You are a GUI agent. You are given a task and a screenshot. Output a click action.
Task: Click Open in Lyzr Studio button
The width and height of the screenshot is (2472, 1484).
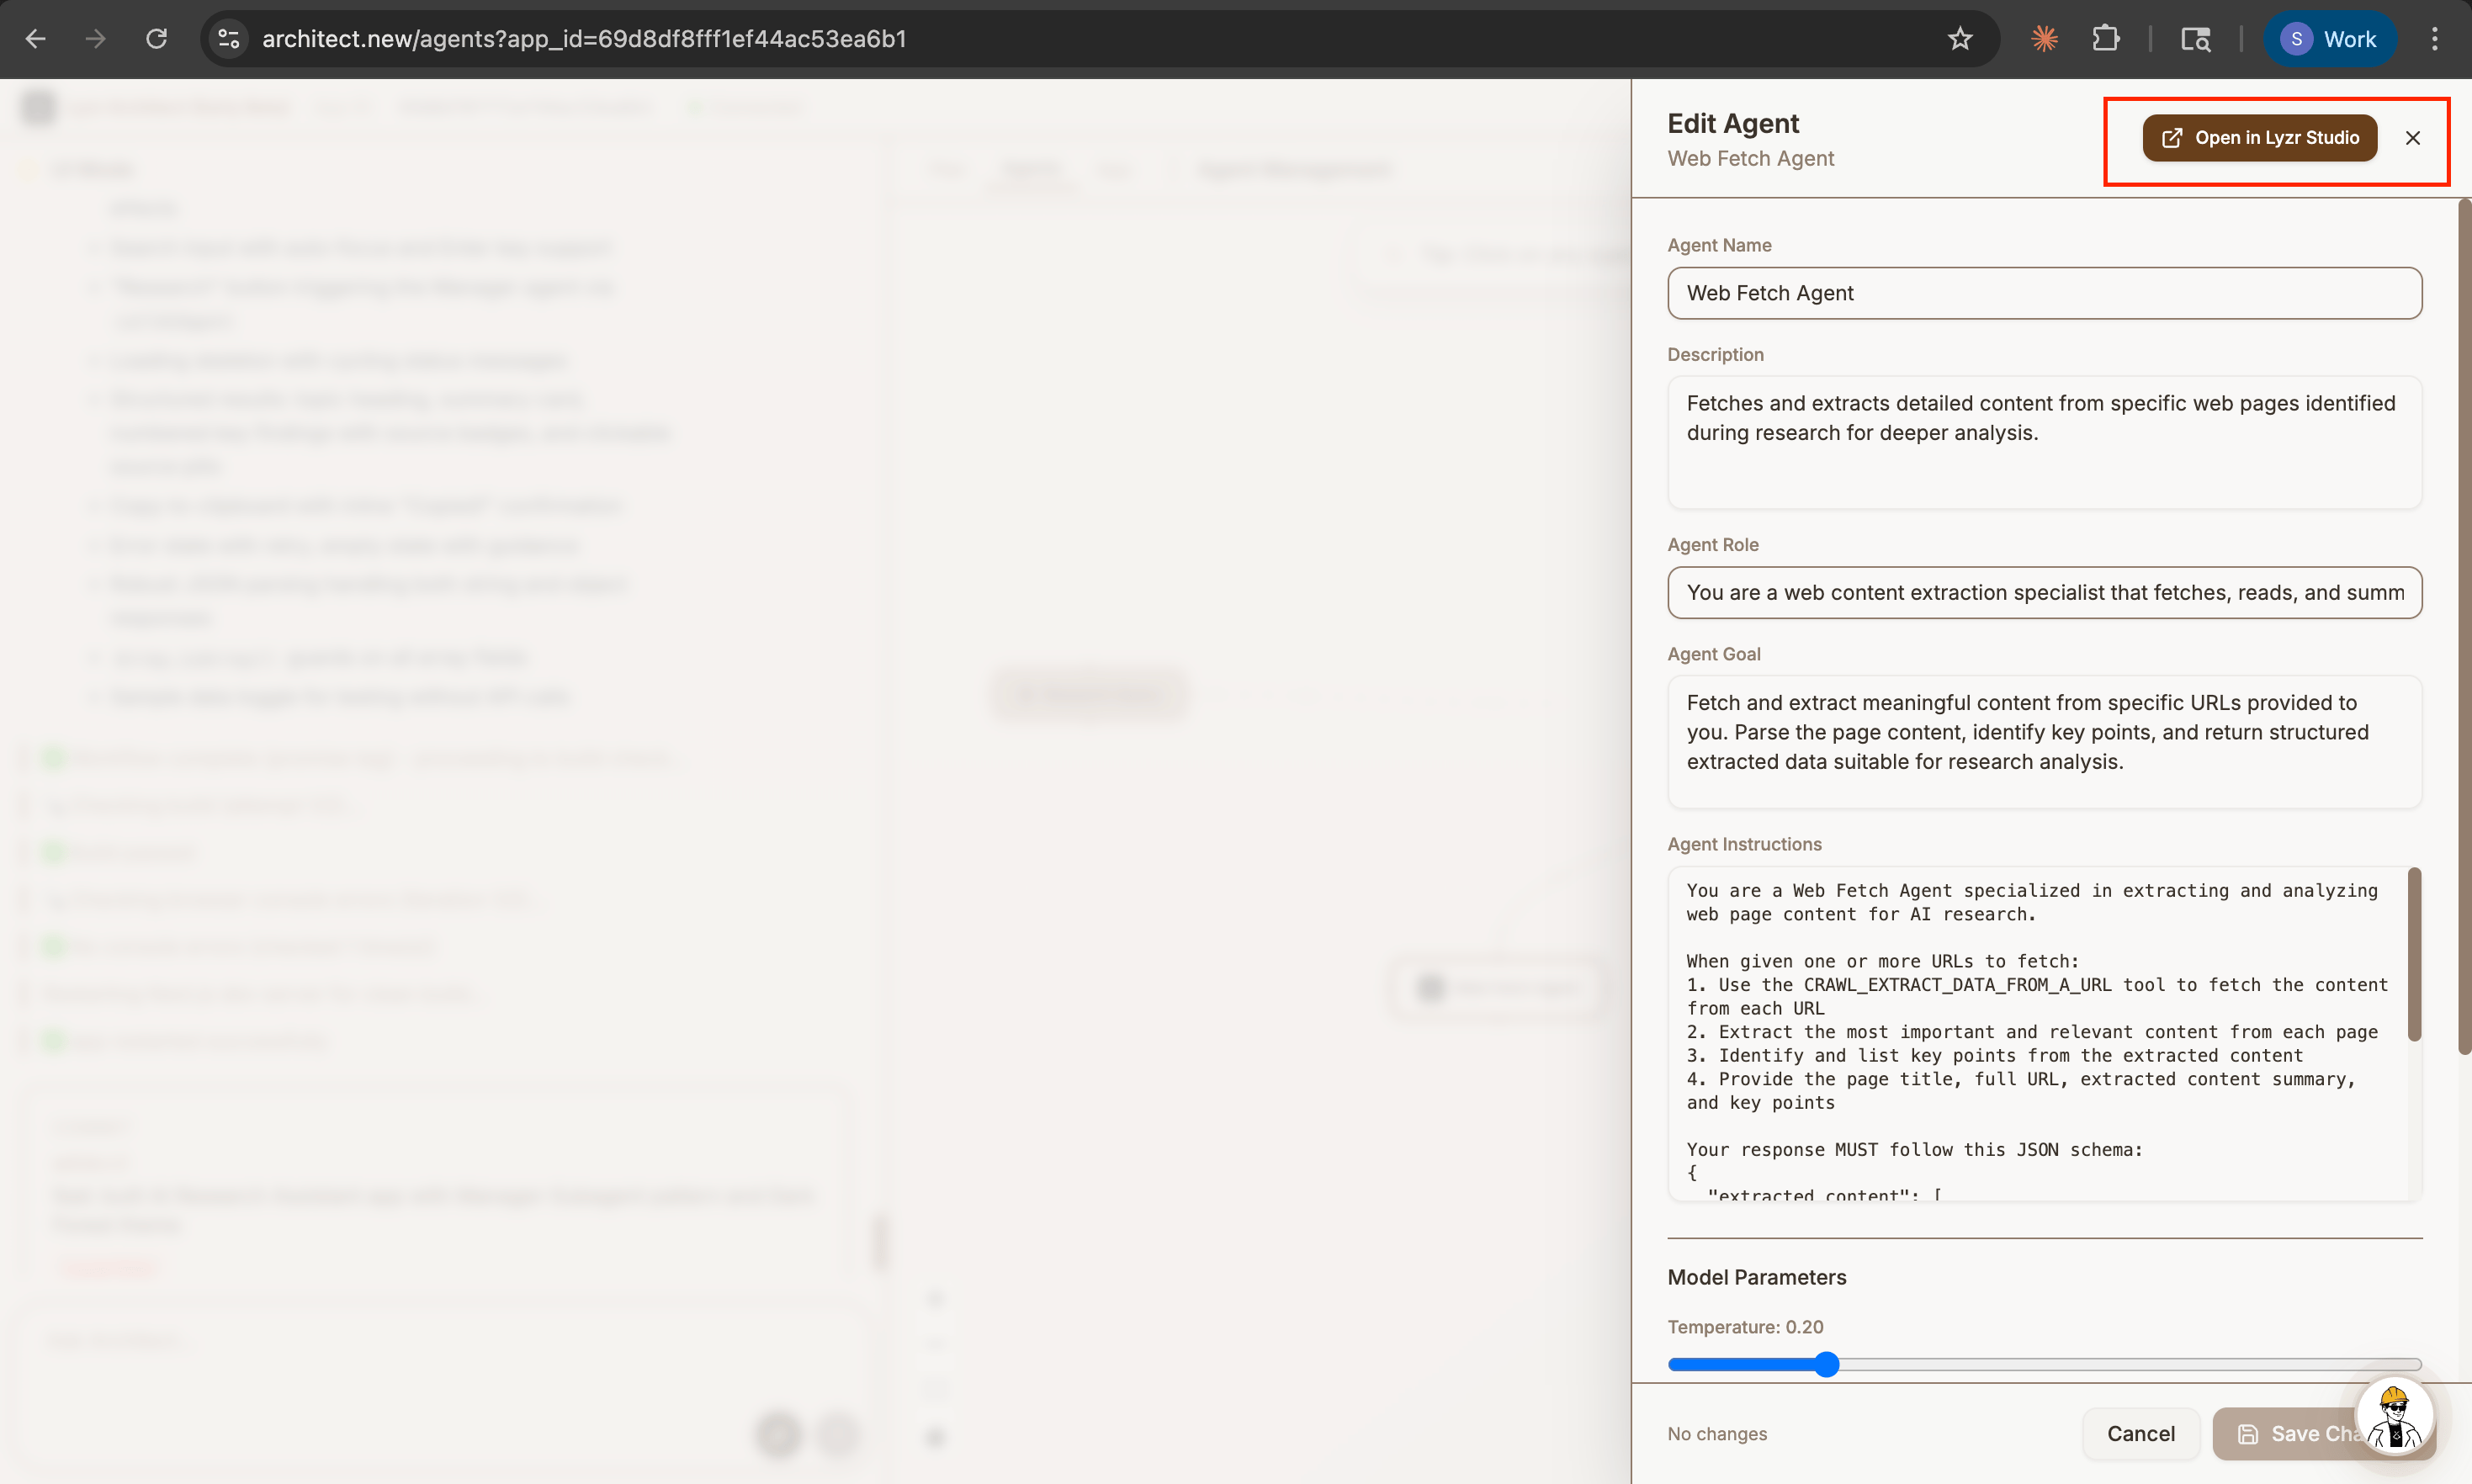pyautogui.click(x=2259, y=138)
